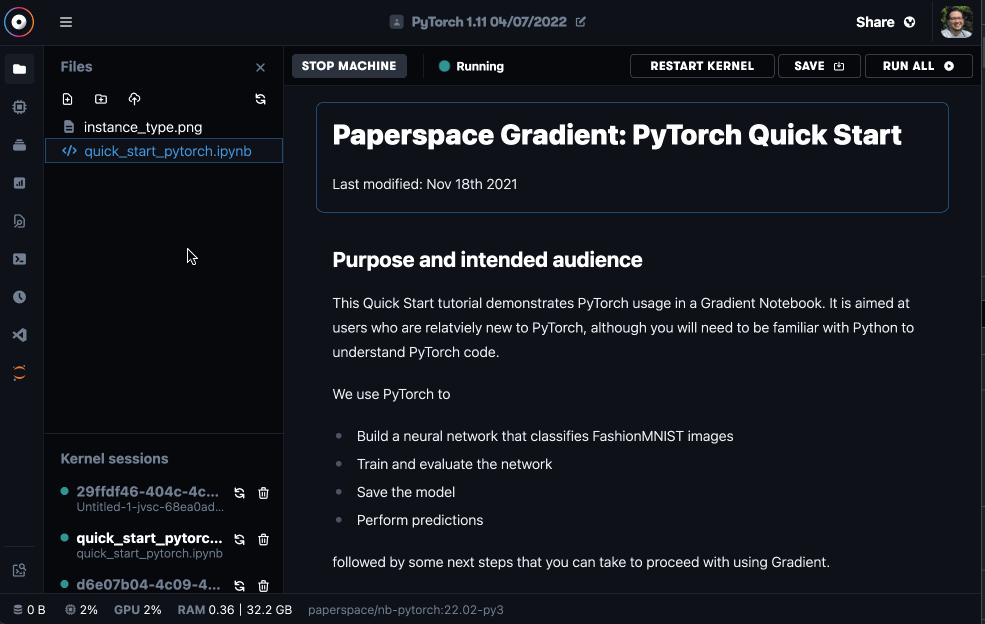Click Purpose and intended audience heading
Image resolution: width=985 pixels, height=624 pixels.
click(x=487, y=260)
